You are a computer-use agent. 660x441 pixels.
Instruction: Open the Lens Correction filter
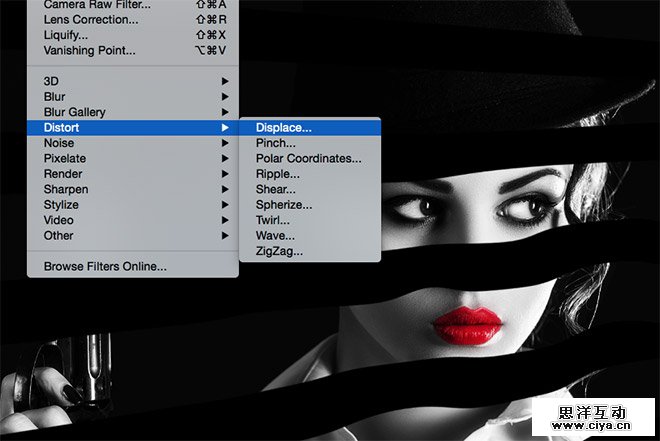[x=91, y=19]
